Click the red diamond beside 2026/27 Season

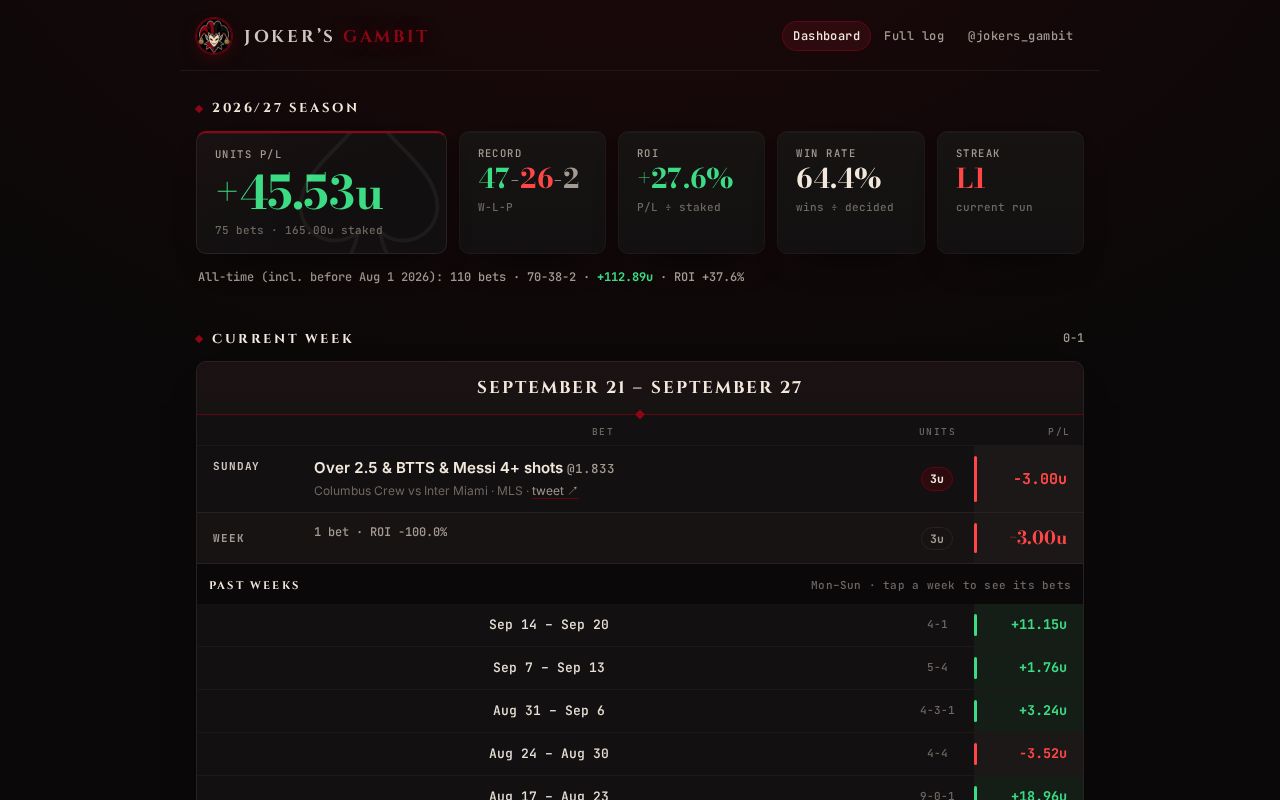[200, 108]
